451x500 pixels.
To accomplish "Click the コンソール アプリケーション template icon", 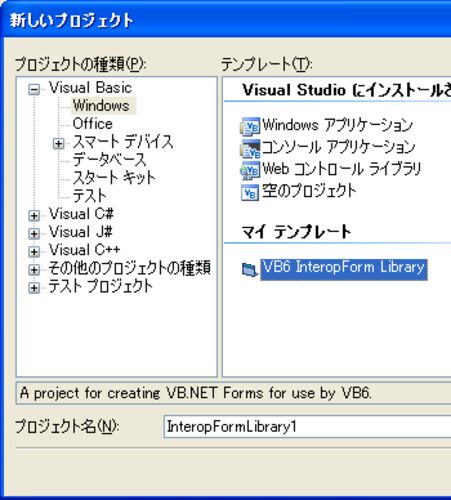I will point(250,148).
